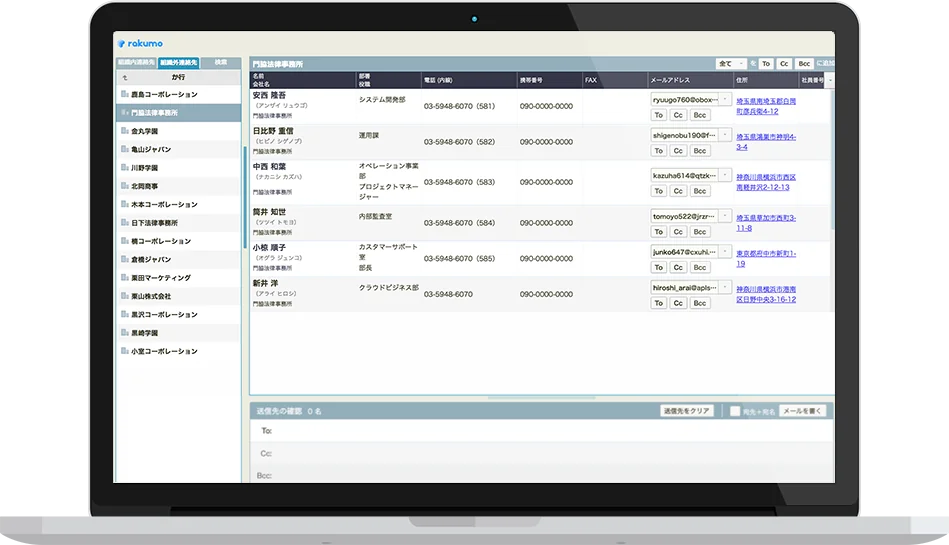Screen dimensions: 949x545
Task: Open the column selector dropdown after 社員番号
Action: pyautogui.click(x=830, y=80)
